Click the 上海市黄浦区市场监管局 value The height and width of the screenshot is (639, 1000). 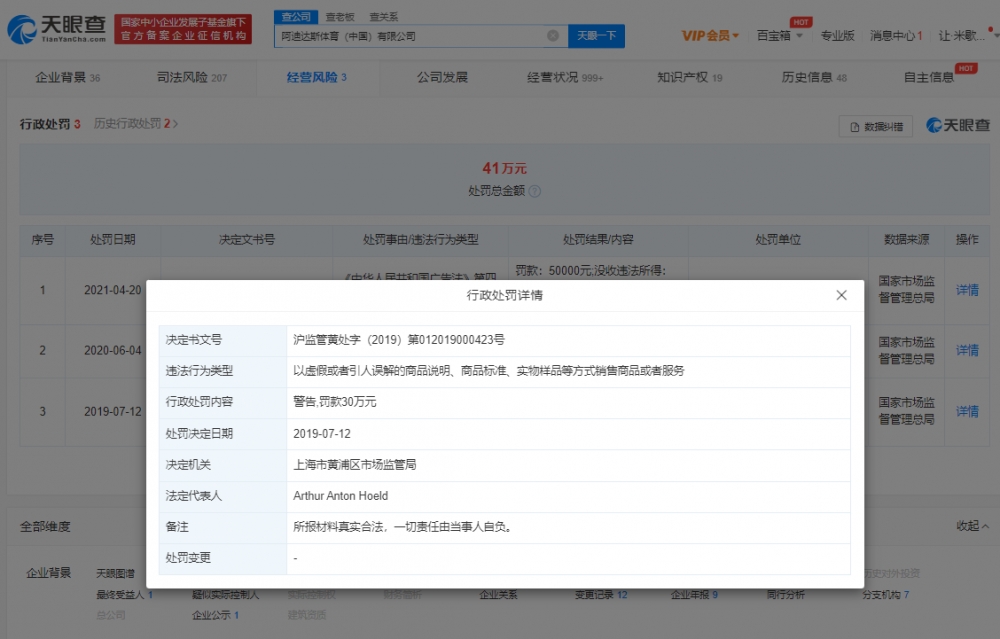coord(355,464)
